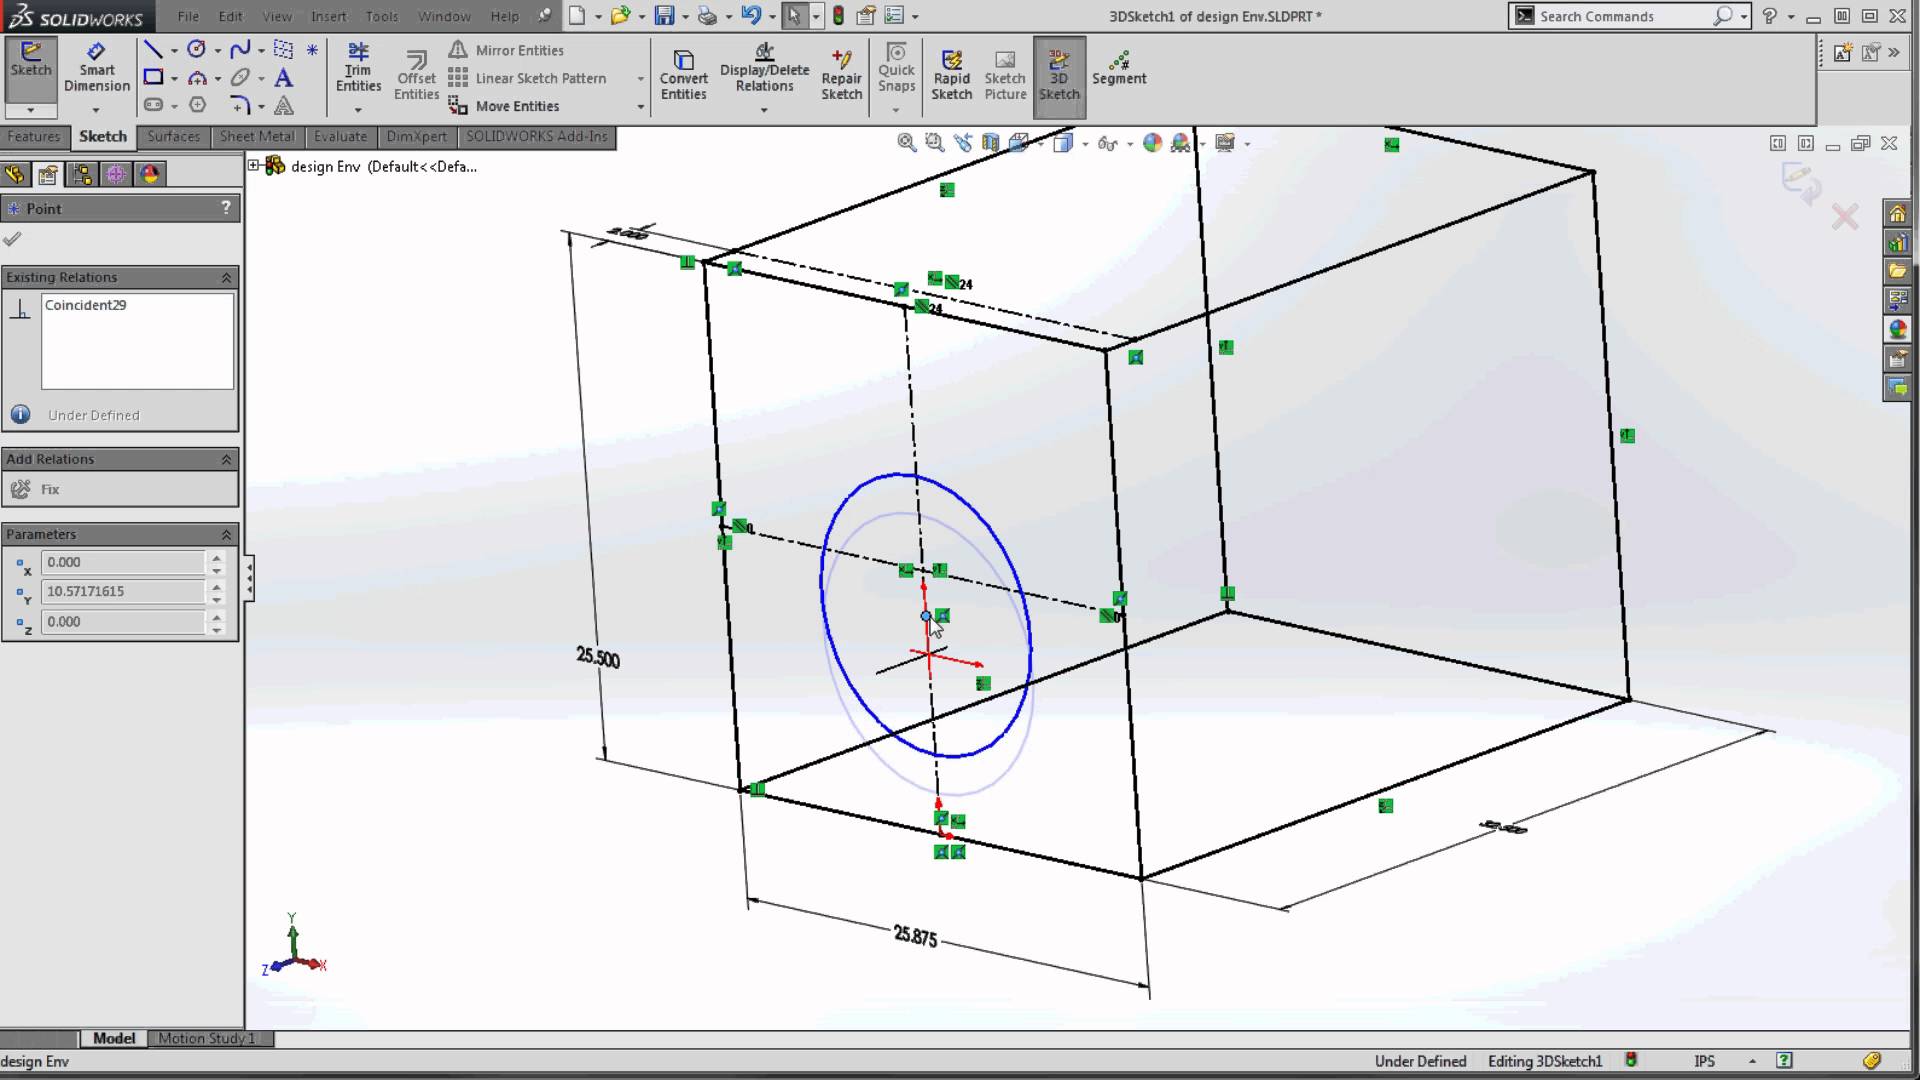The width and height of the screenshot is (1920, 1080).
Task: Select the Mirror Entities tool
Action: pyautogui.click(x=518, y=50)
